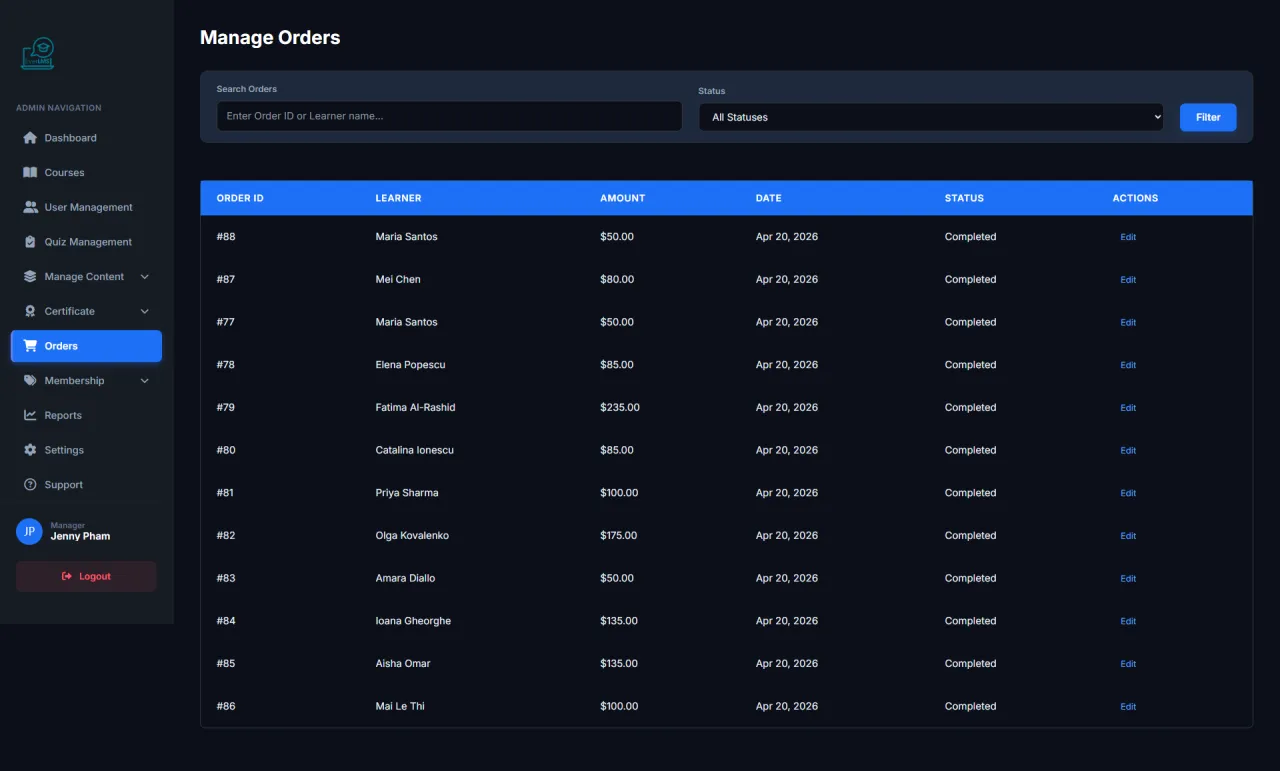The height and width of the screenshot is (771, 1280).
Task: Click learner name Catalina Ionescu
Action: click(414, 450)
